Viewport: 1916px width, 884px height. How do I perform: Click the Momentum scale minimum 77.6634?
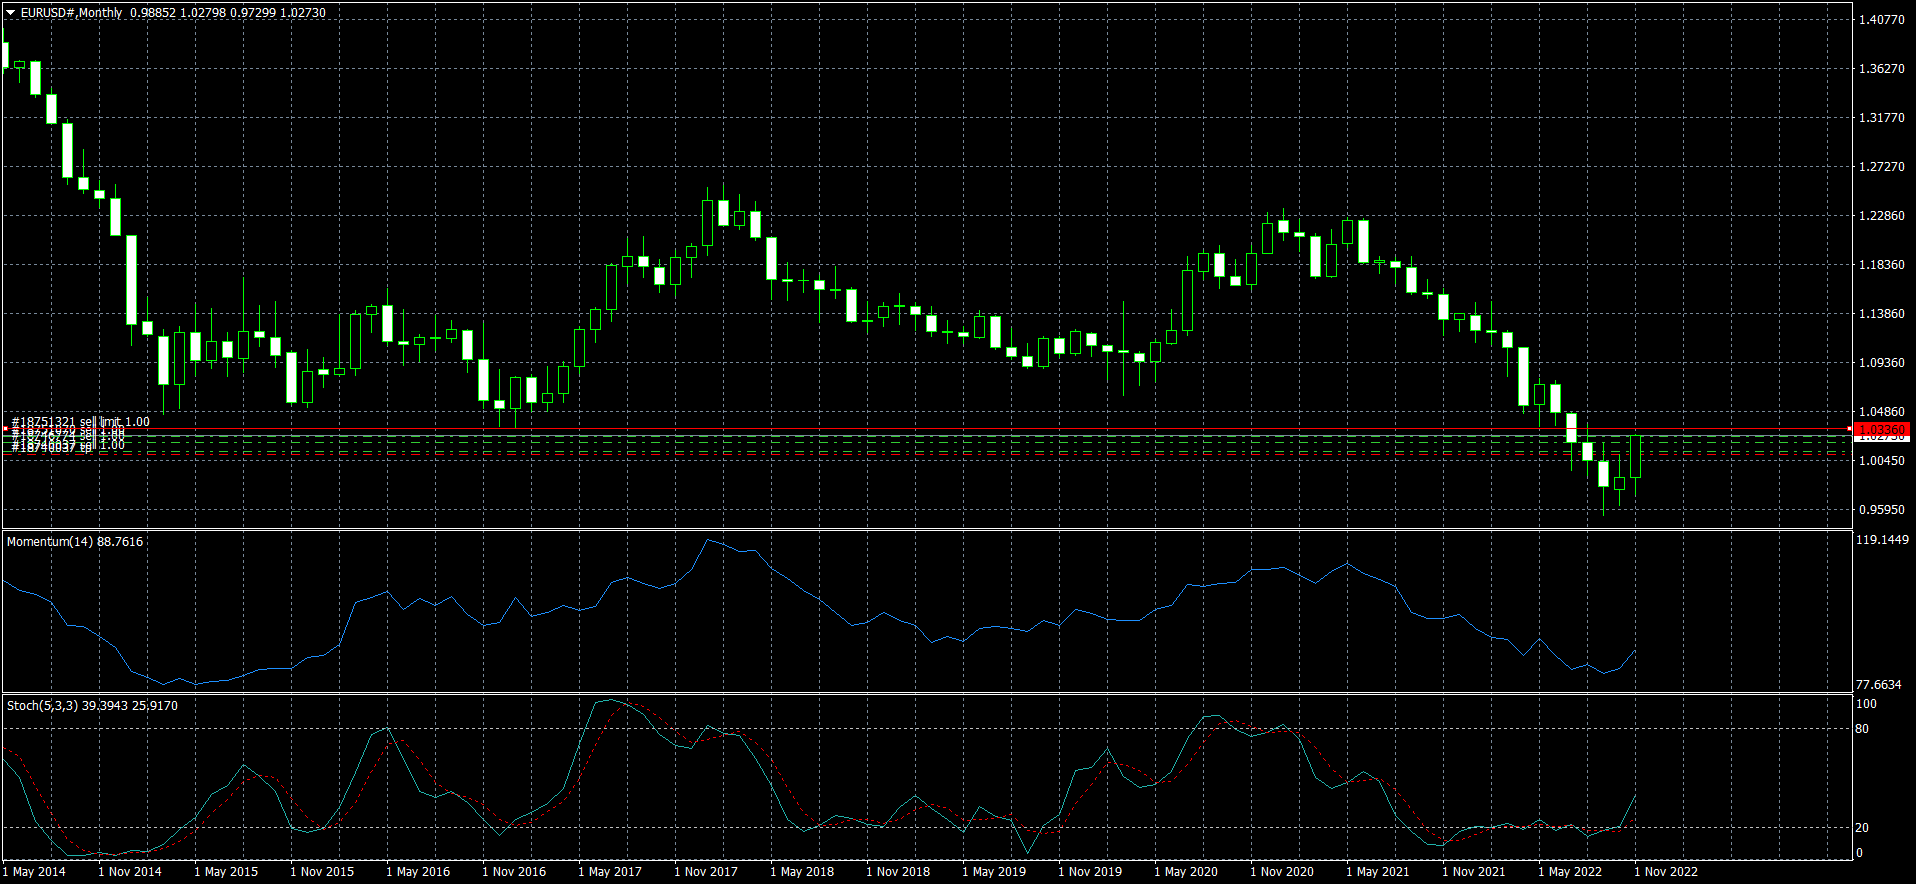click(x=1879, y=685)
